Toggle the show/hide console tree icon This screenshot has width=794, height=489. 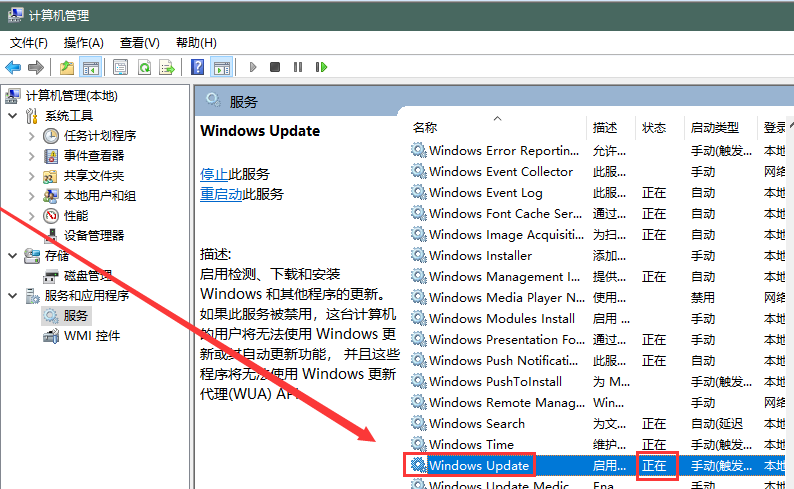pyautogui.click(x=90, y=67)
